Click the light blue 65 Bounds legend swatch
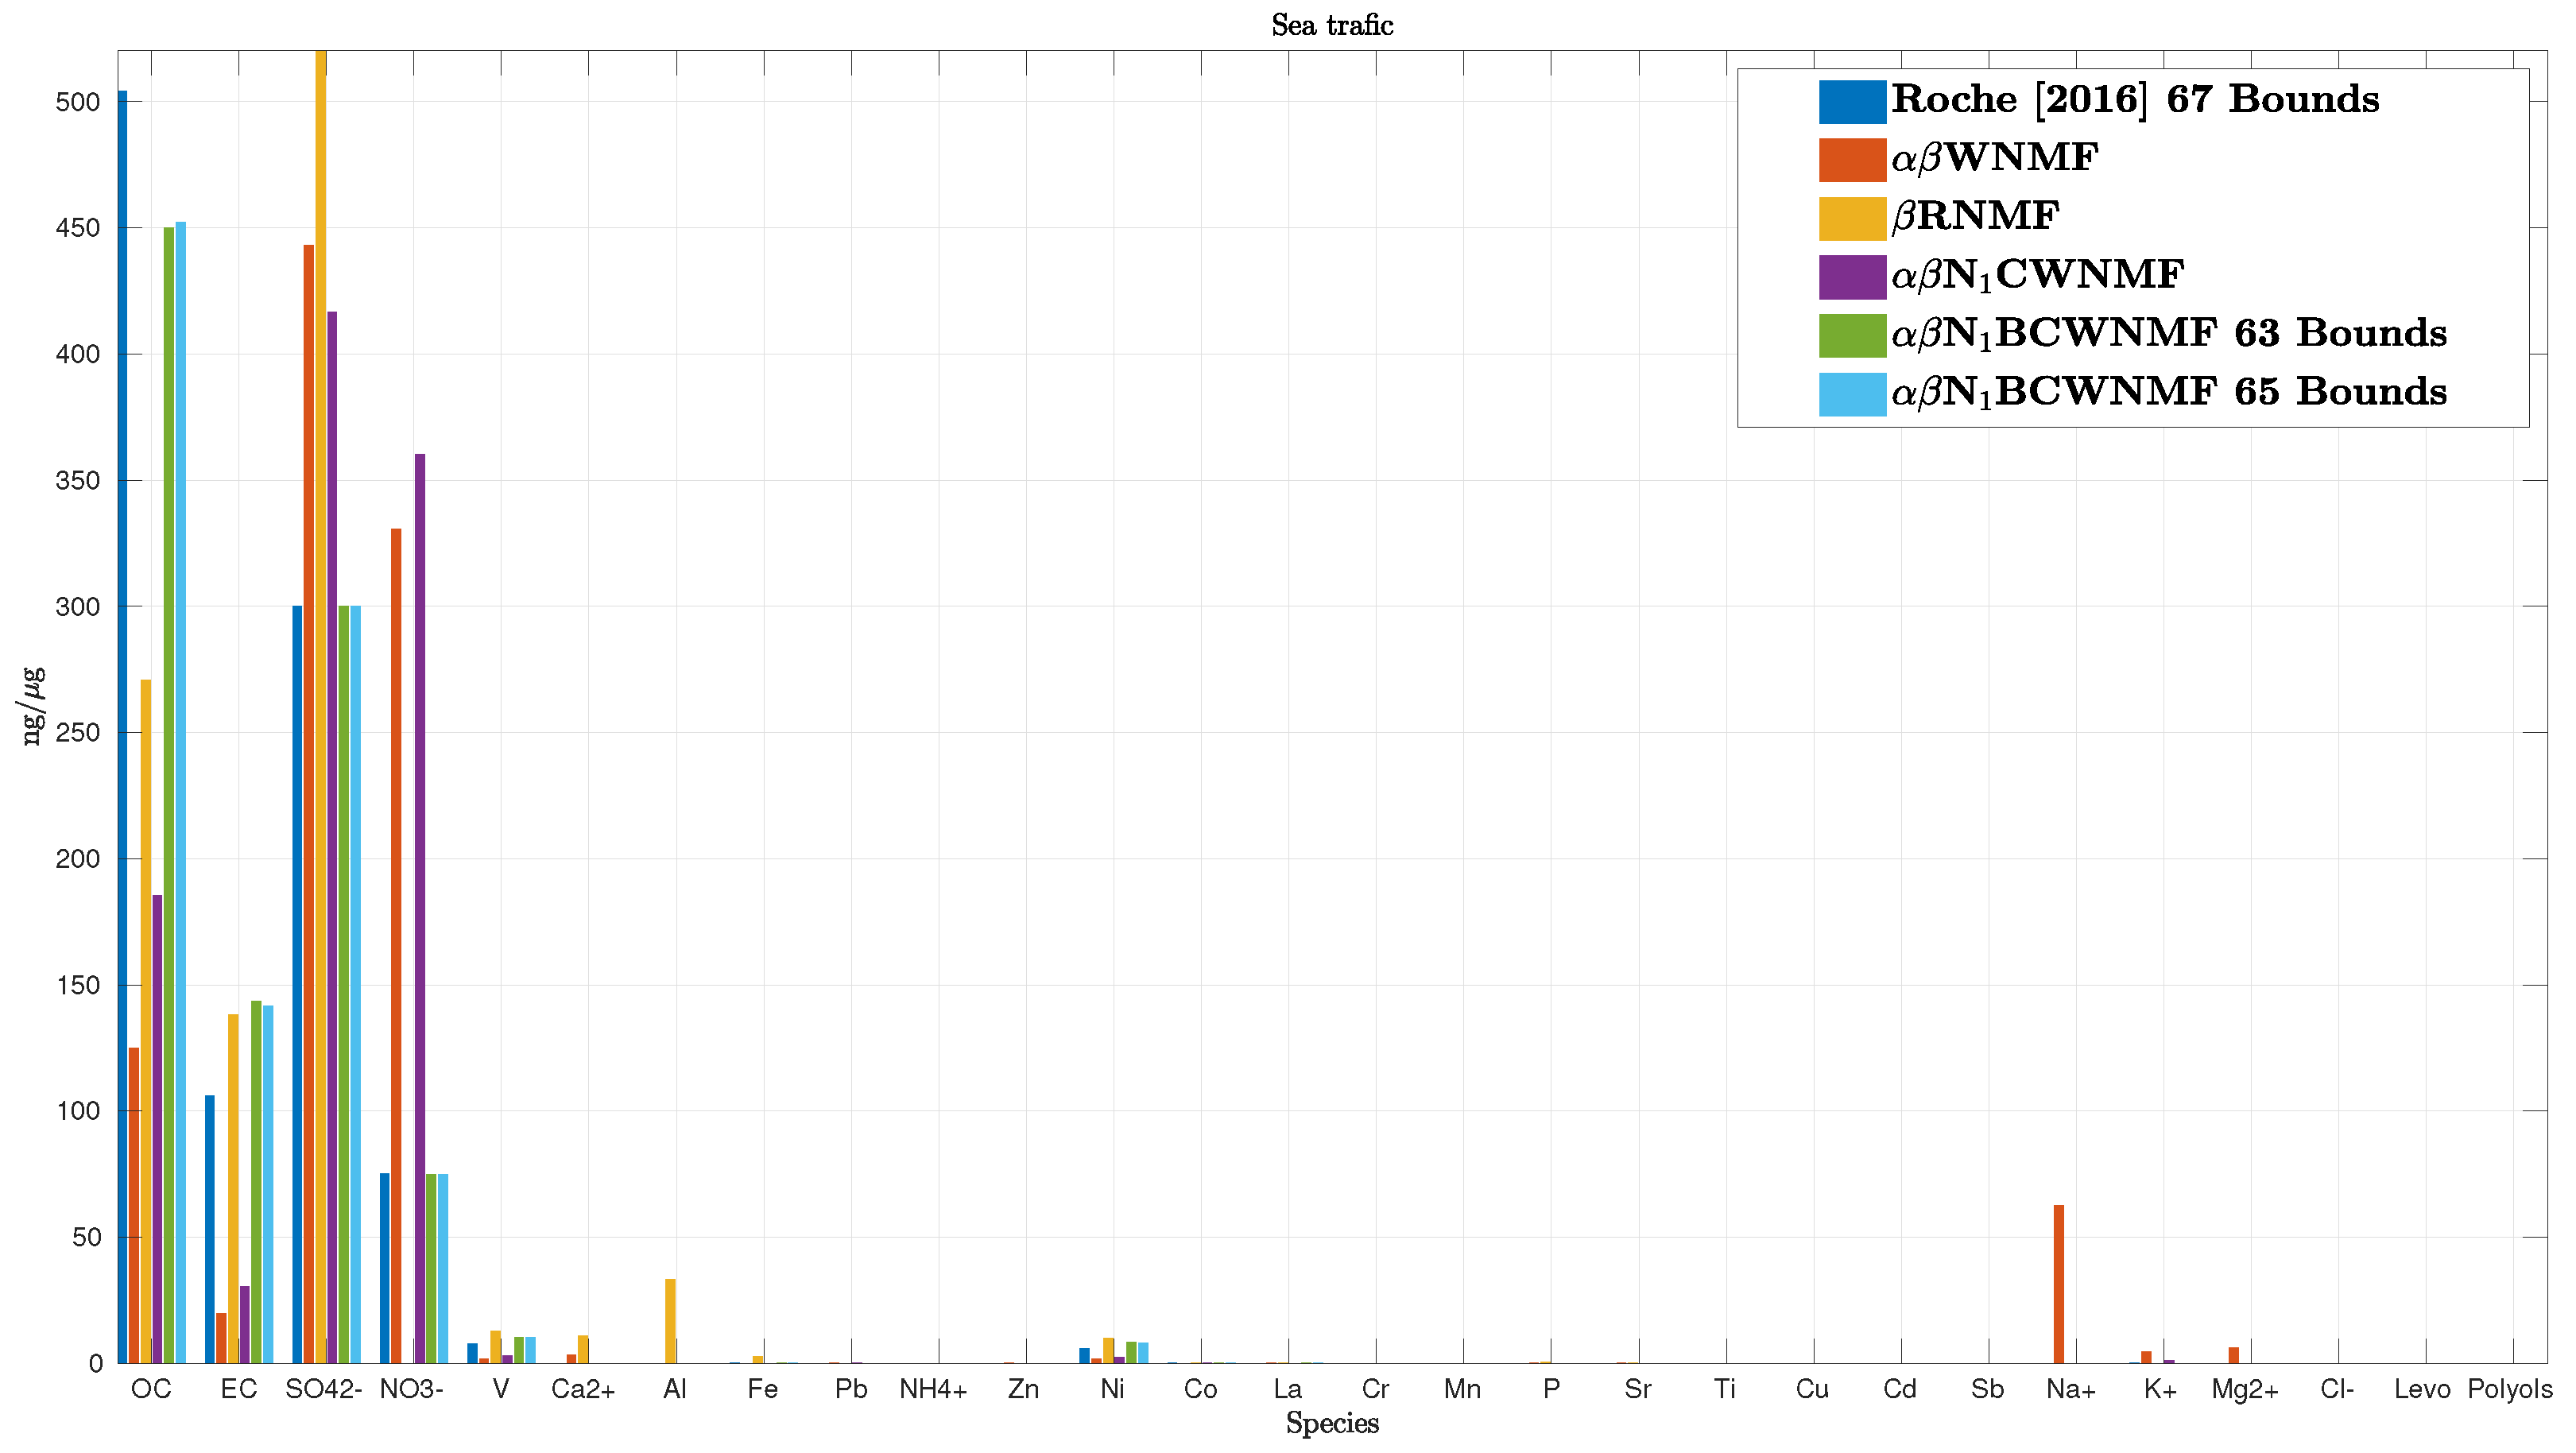This screenshot has width=2576, height=1453. 1851,394
